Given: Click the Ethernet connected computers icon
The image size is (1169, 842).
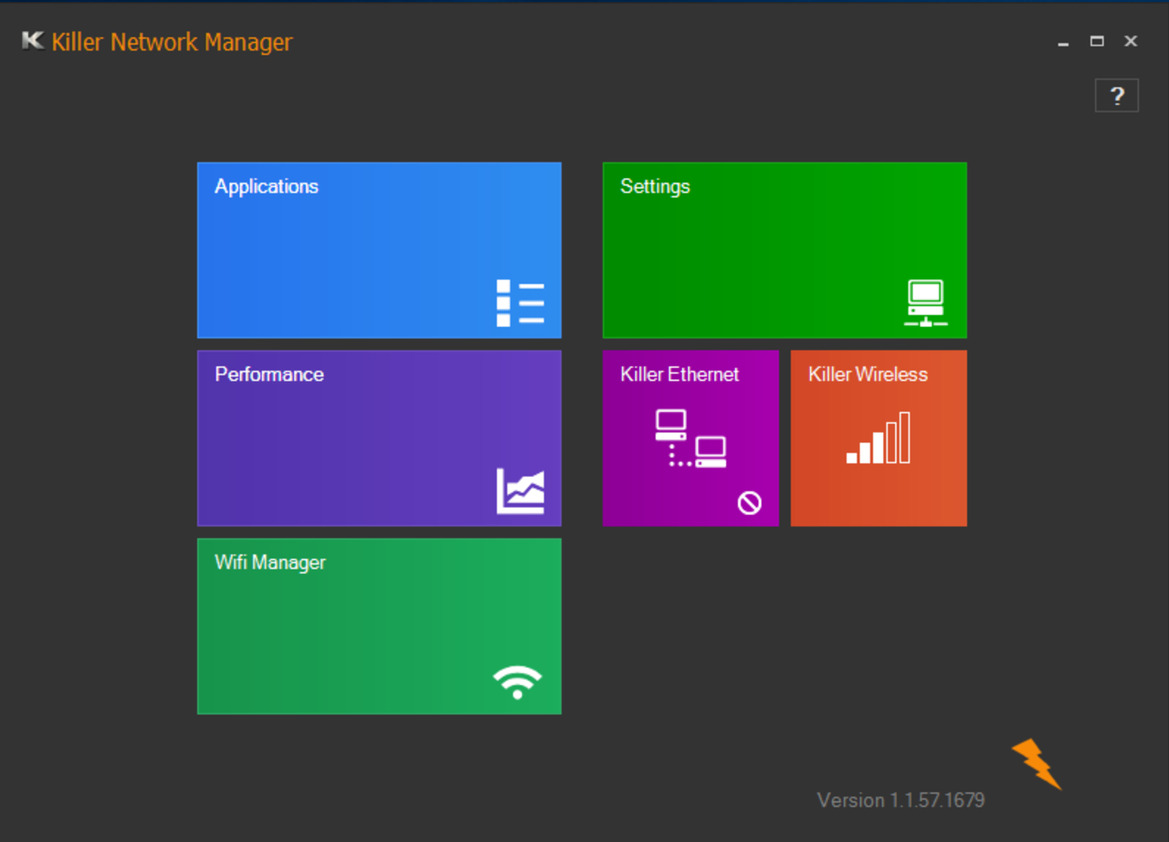Looking at the screenshot, I should [690, 439].
